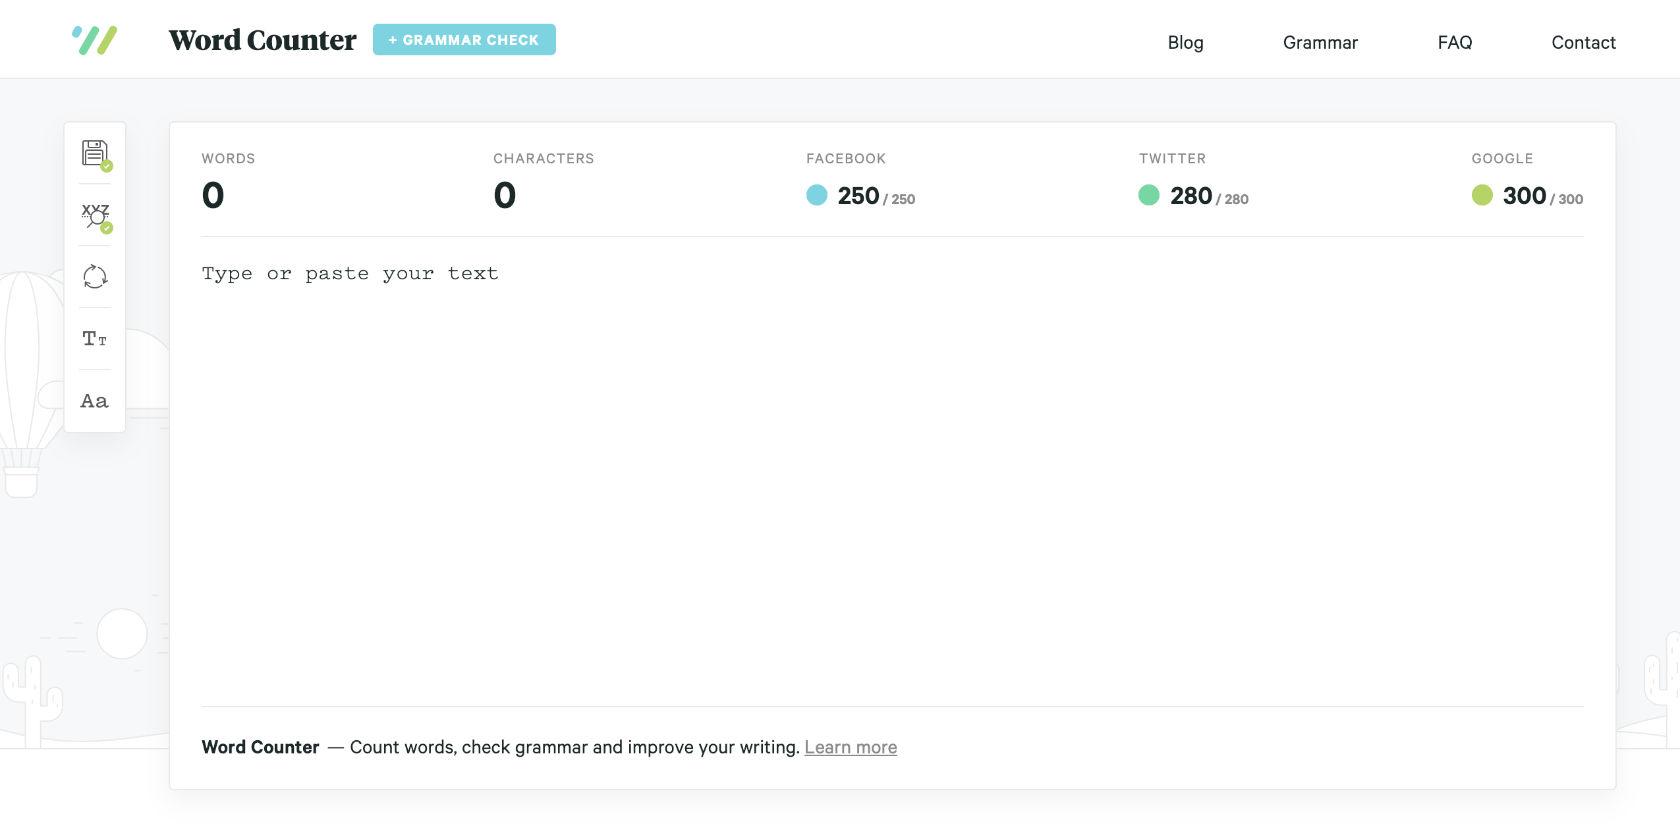The image size is (1680, 839).
Task: Click the Words count number
Action: pos(213,195)
